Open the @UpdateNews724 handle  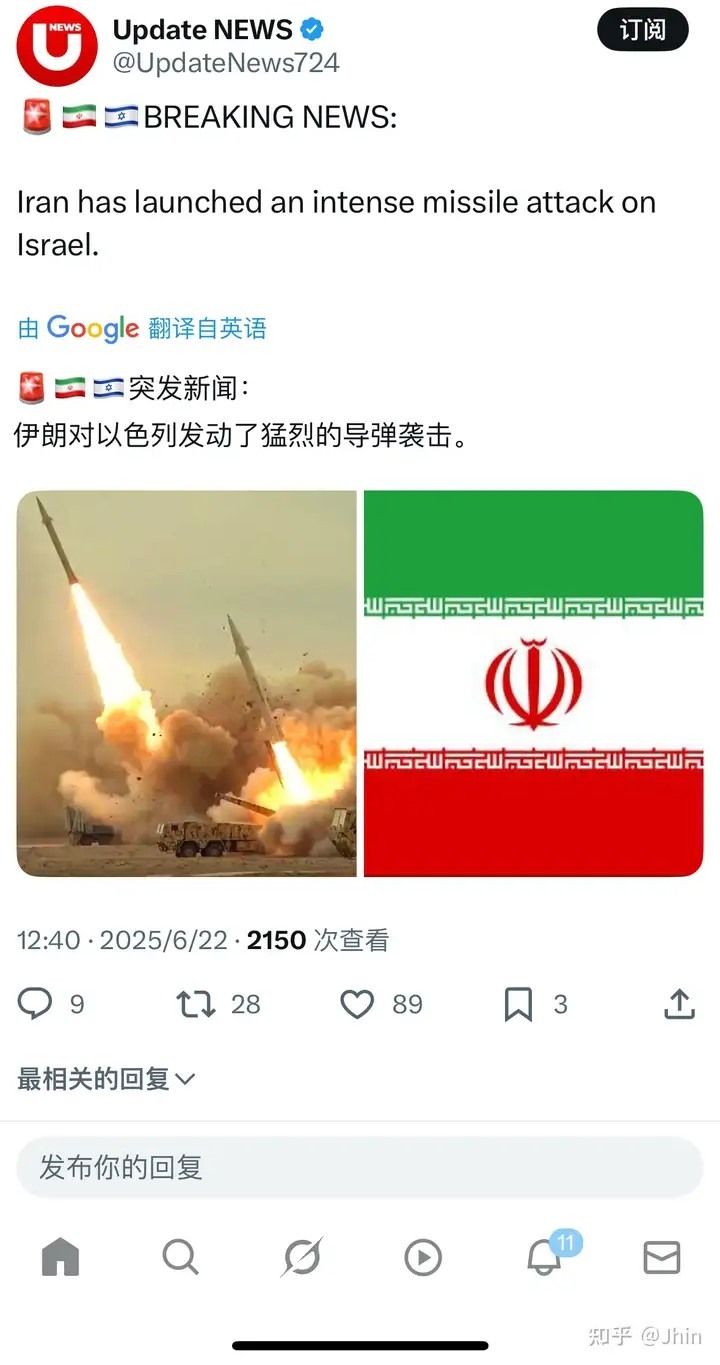pyautogui.click(x=226, y=63)
